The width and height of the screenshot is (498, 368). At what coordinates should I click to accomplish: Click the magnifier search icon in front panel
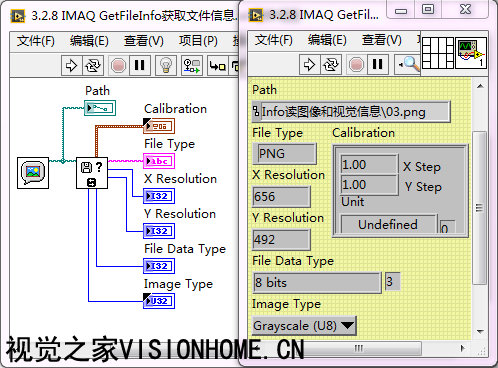(x=409, y=64)
